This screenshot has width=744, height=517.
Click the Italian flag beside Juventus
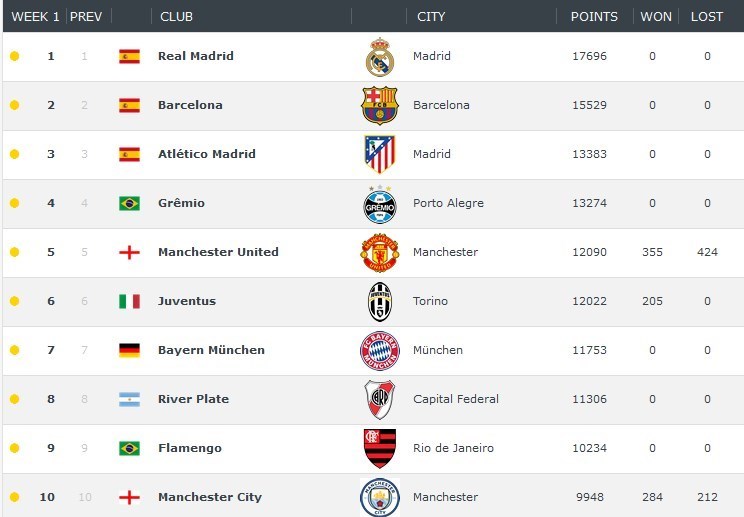click(129, 301)
